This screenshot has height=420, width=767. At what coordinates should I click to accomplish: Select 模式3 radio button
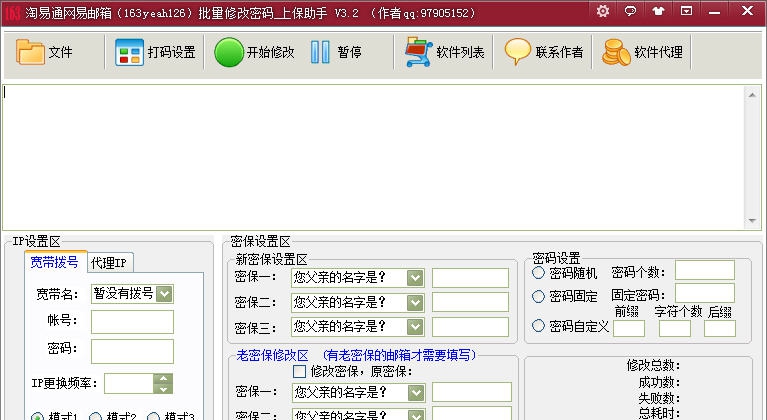(154, 417)
